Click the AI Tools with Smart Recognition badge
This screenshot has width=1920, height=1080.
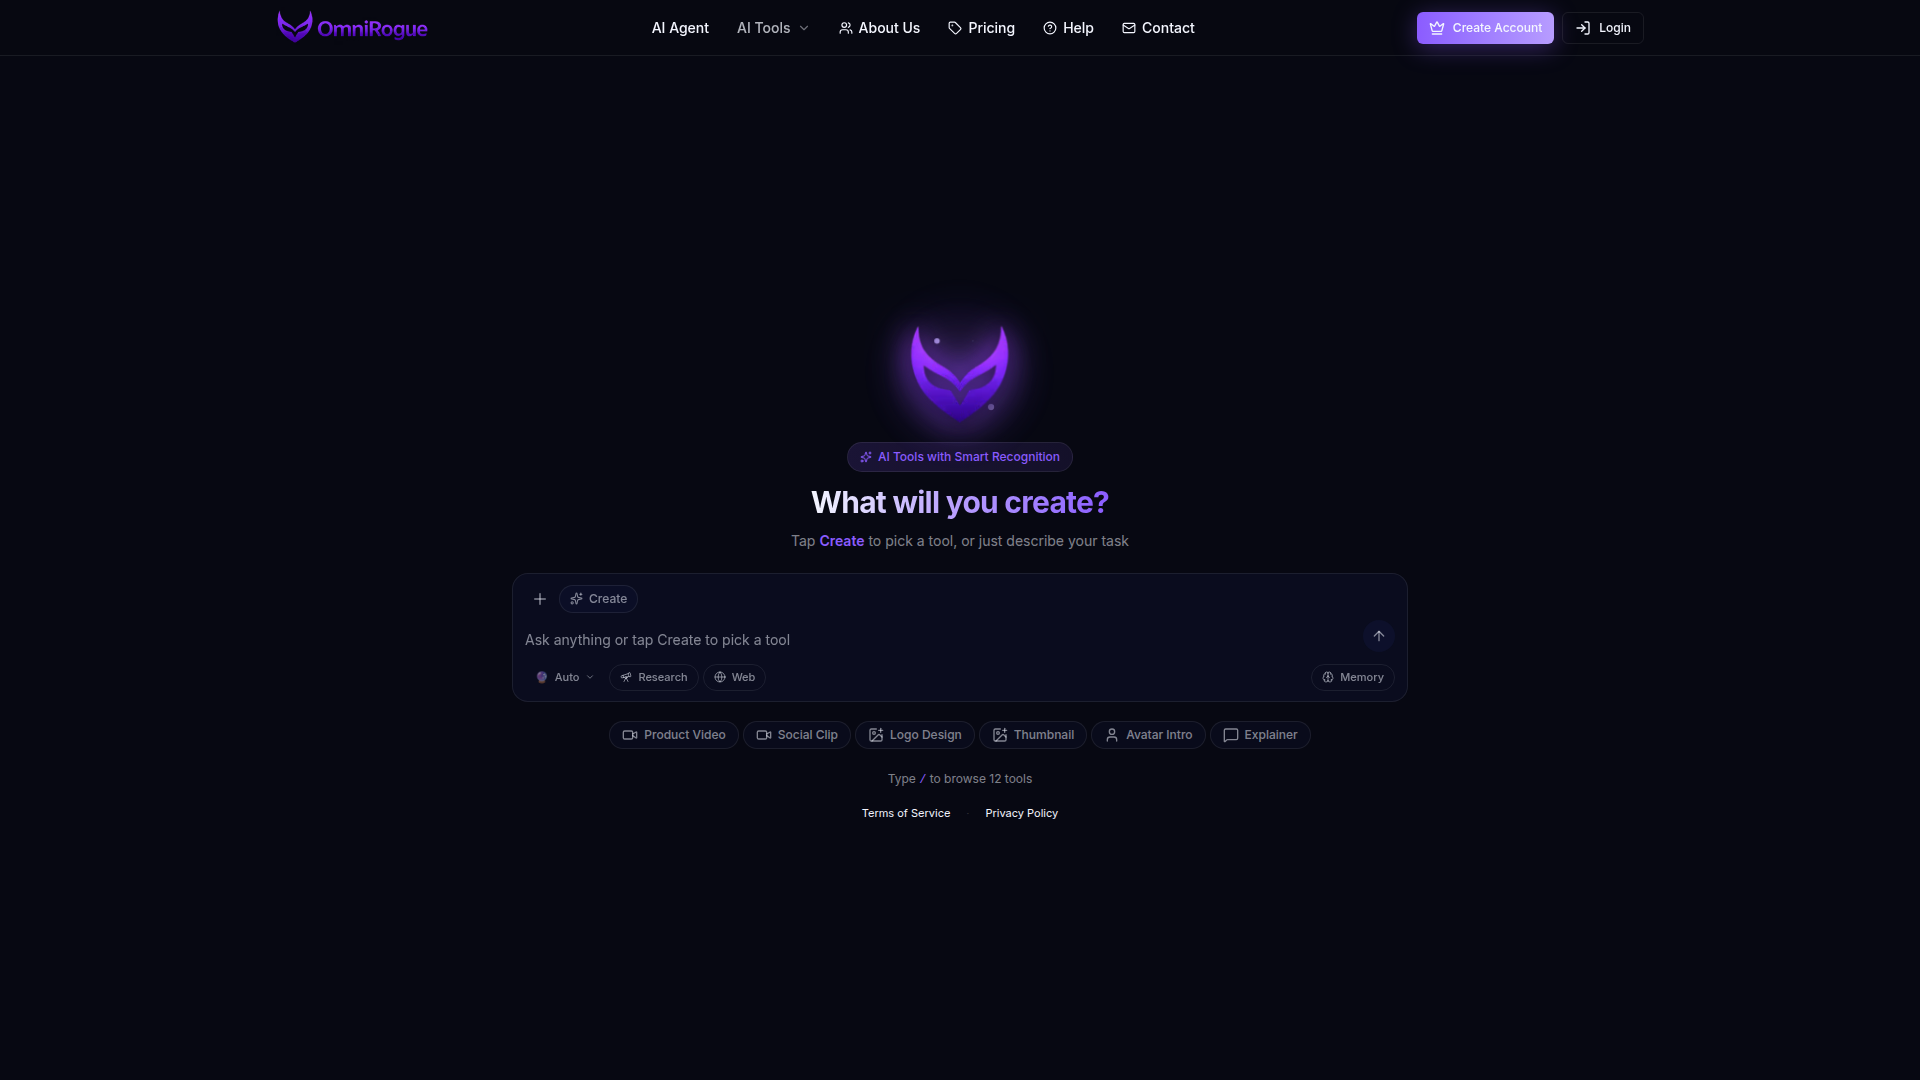[960, 457]
